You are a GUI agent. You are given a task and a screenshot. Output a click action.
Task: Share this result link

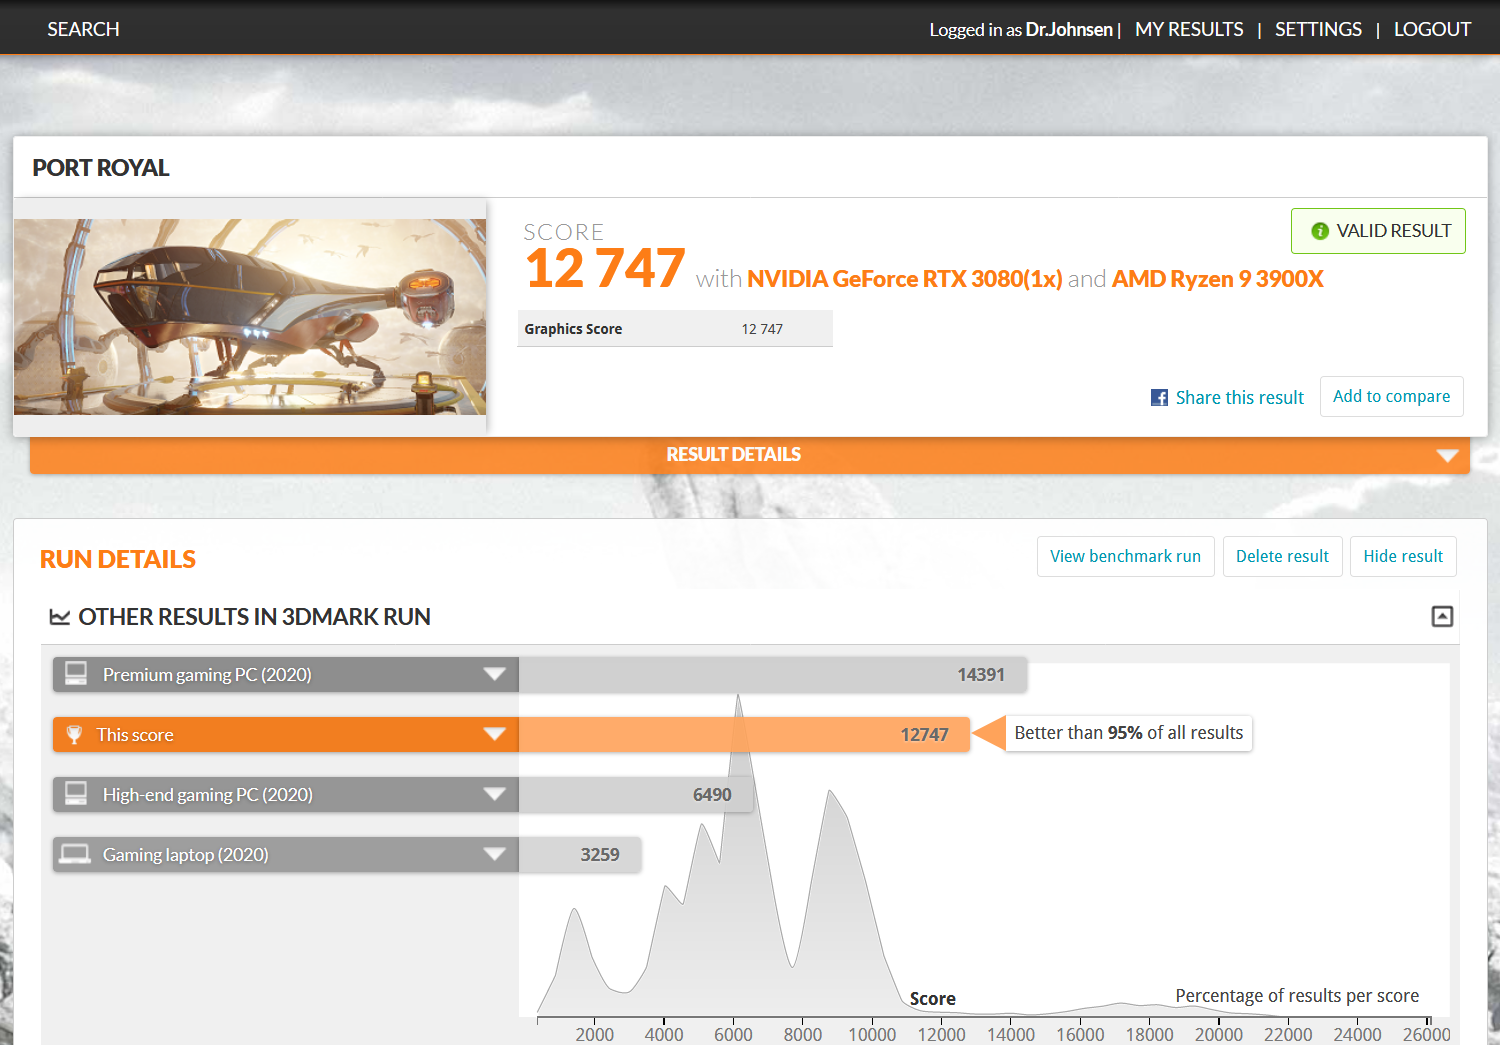pos(1239,398)
